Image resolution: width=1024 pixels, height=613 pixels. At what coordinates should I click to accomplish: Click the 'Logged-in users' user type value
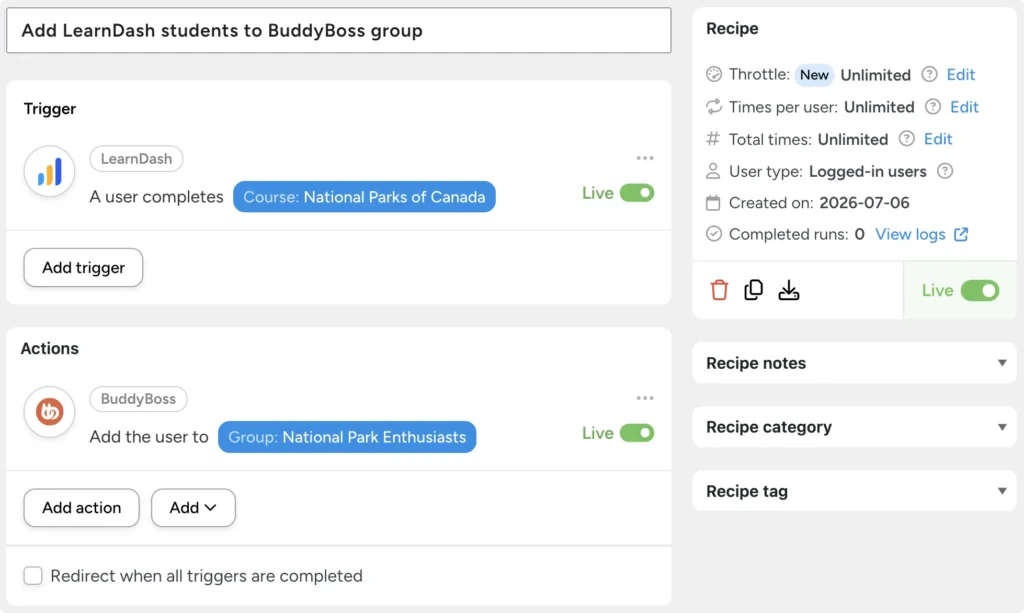867,171
